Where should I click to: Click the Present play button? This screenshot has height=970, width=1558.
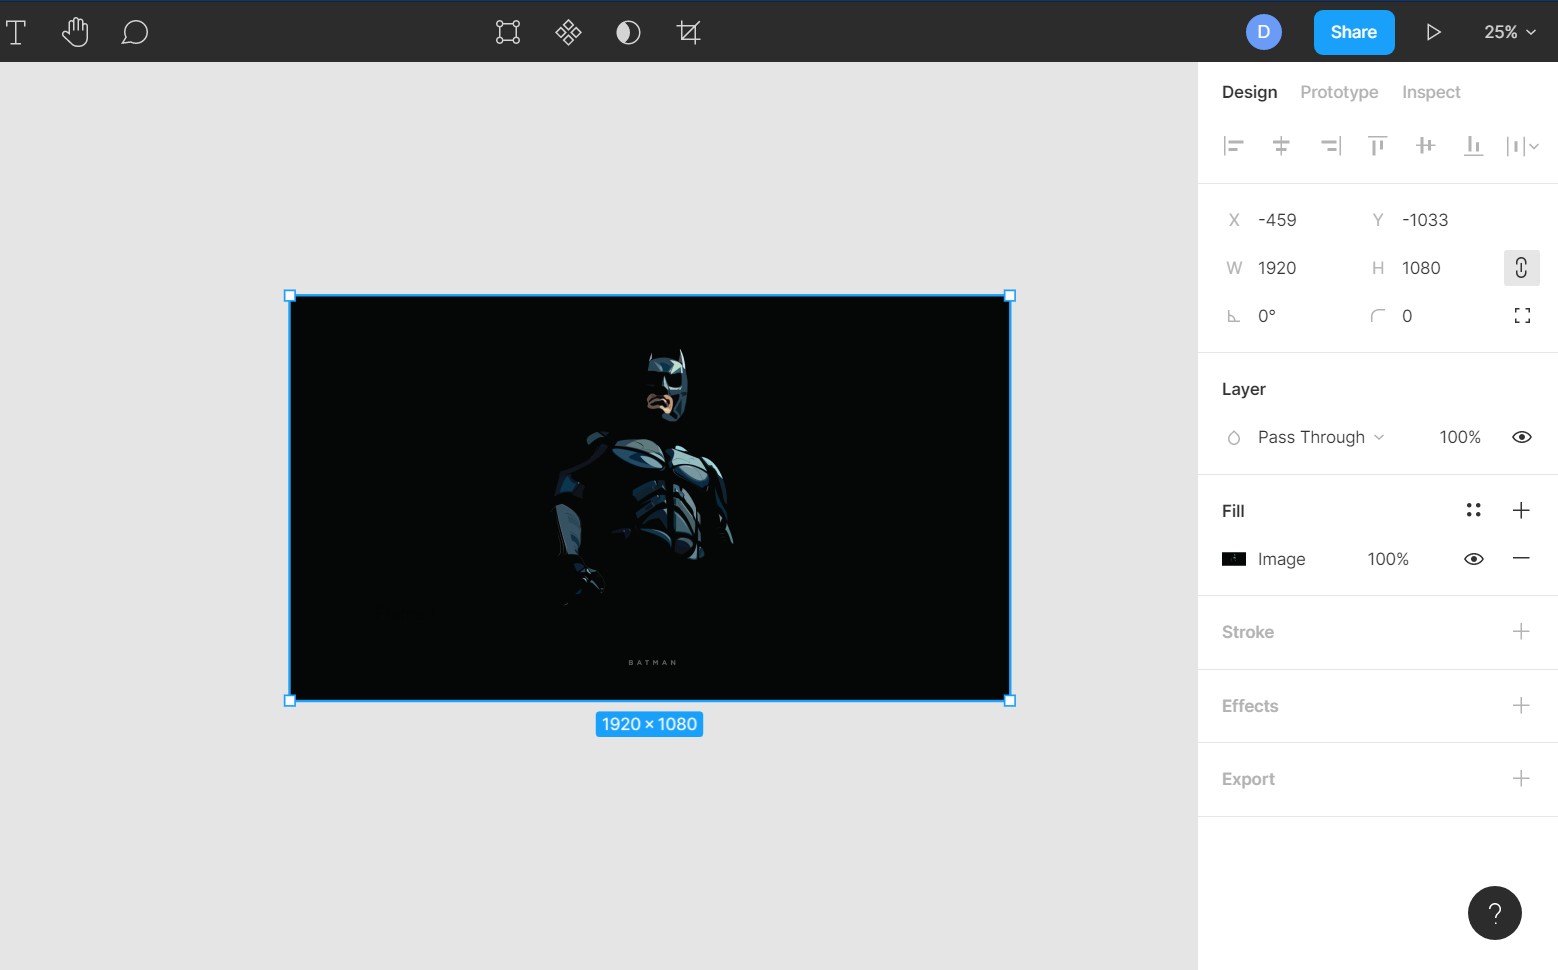[x=1433, y=32]
